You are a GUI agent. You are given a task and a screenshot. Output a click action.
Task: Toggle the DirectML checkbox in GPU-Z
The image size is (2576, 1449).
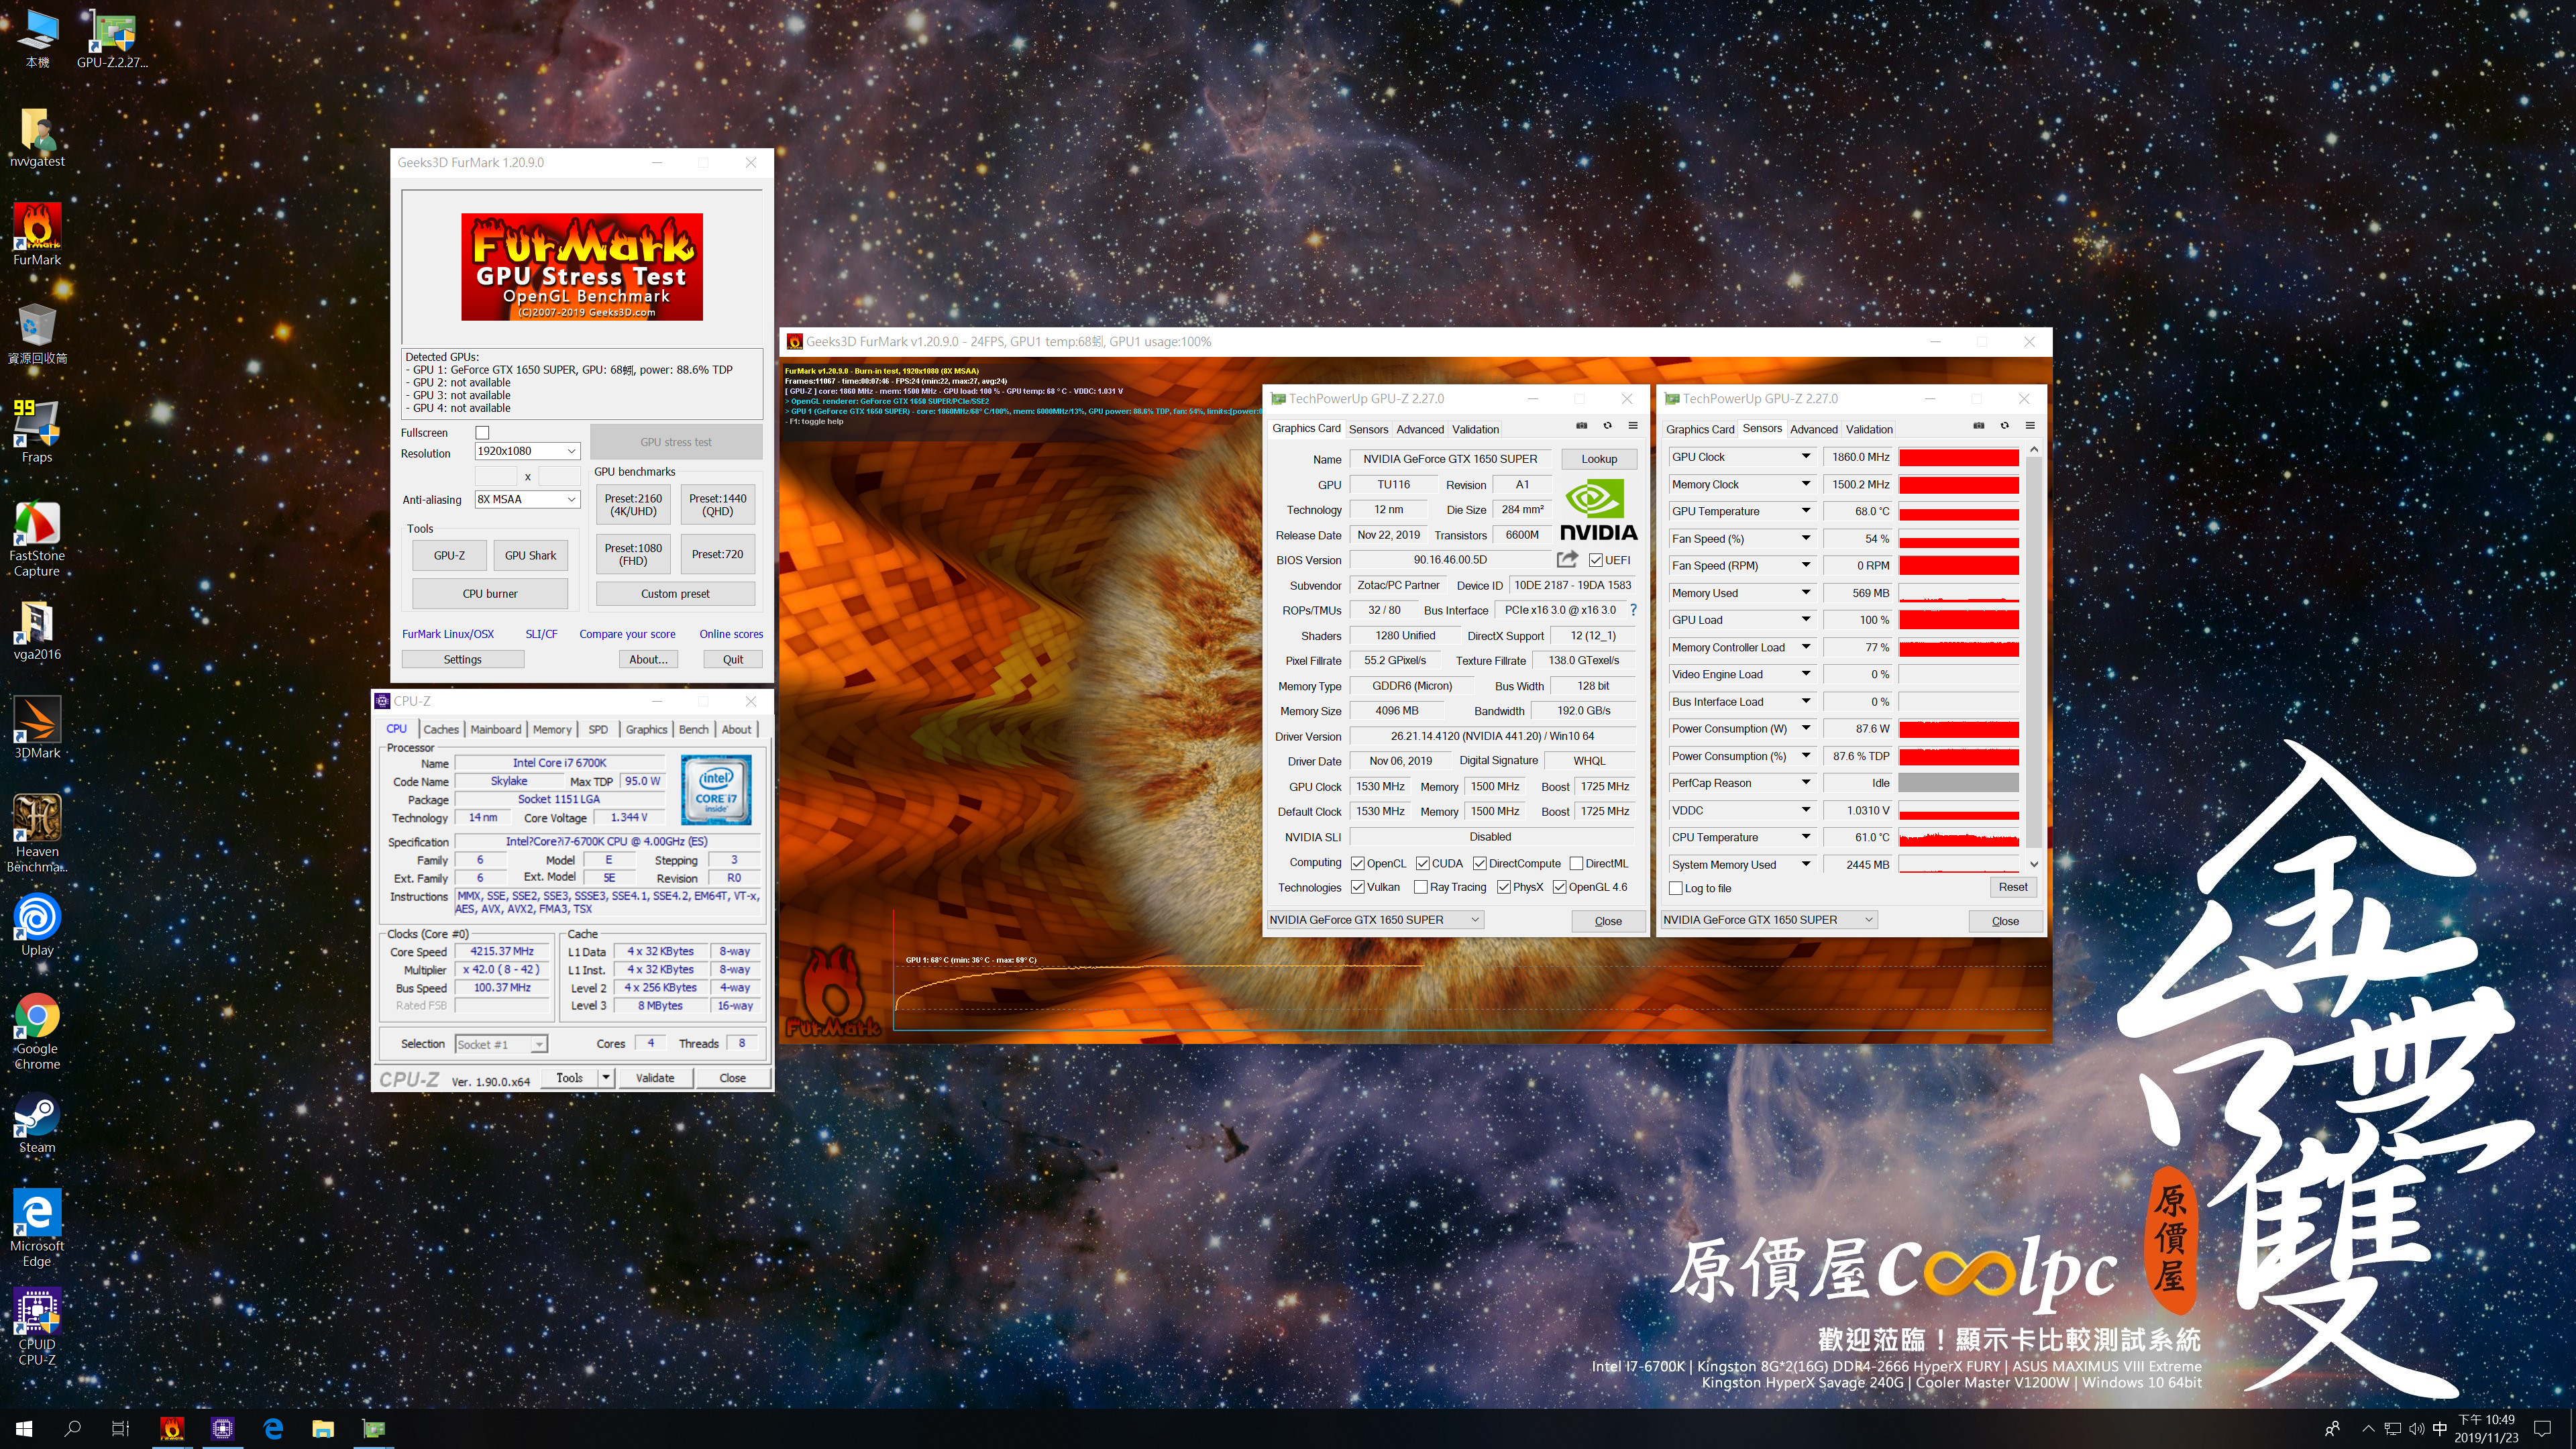point(1576,863)
